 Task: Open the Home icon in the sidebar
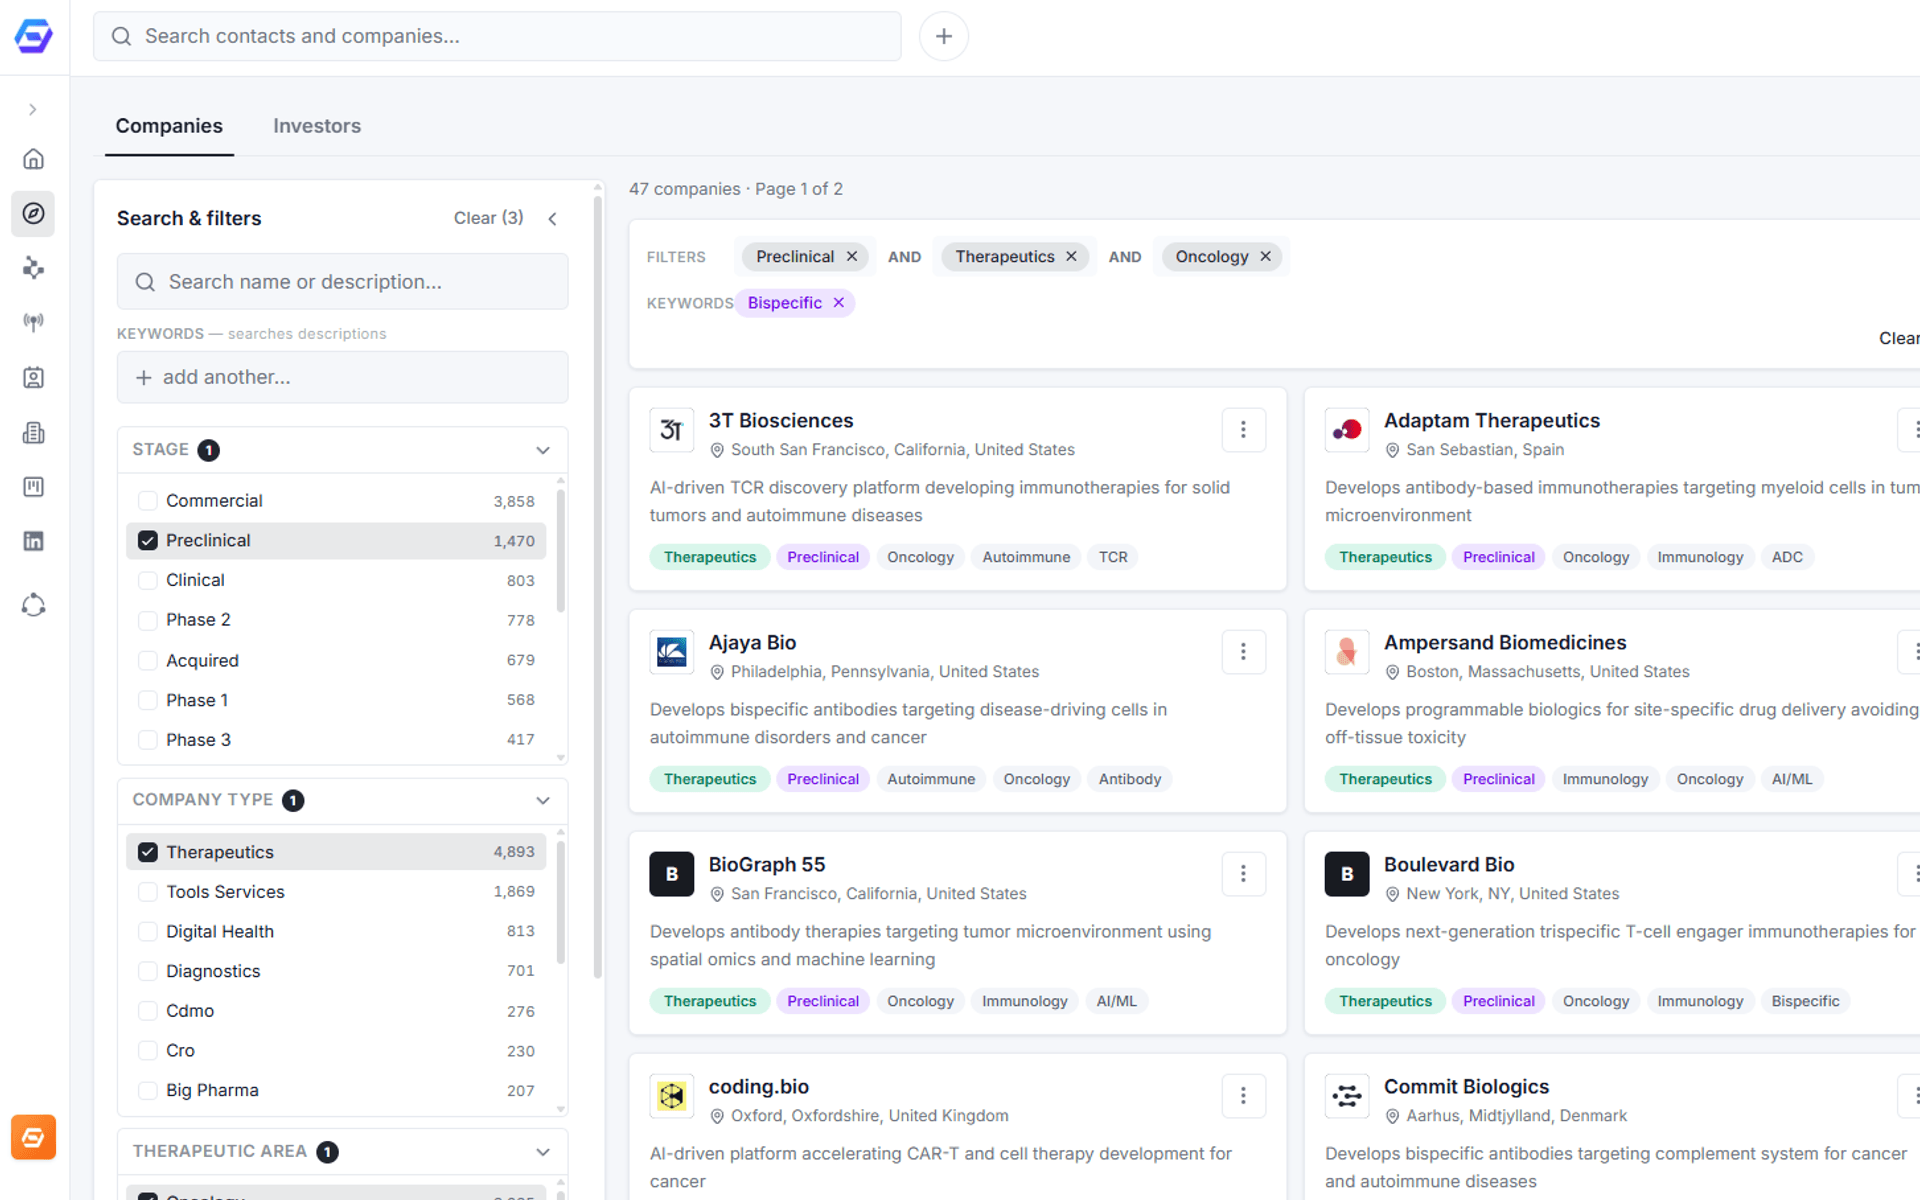tap(33, 159)
